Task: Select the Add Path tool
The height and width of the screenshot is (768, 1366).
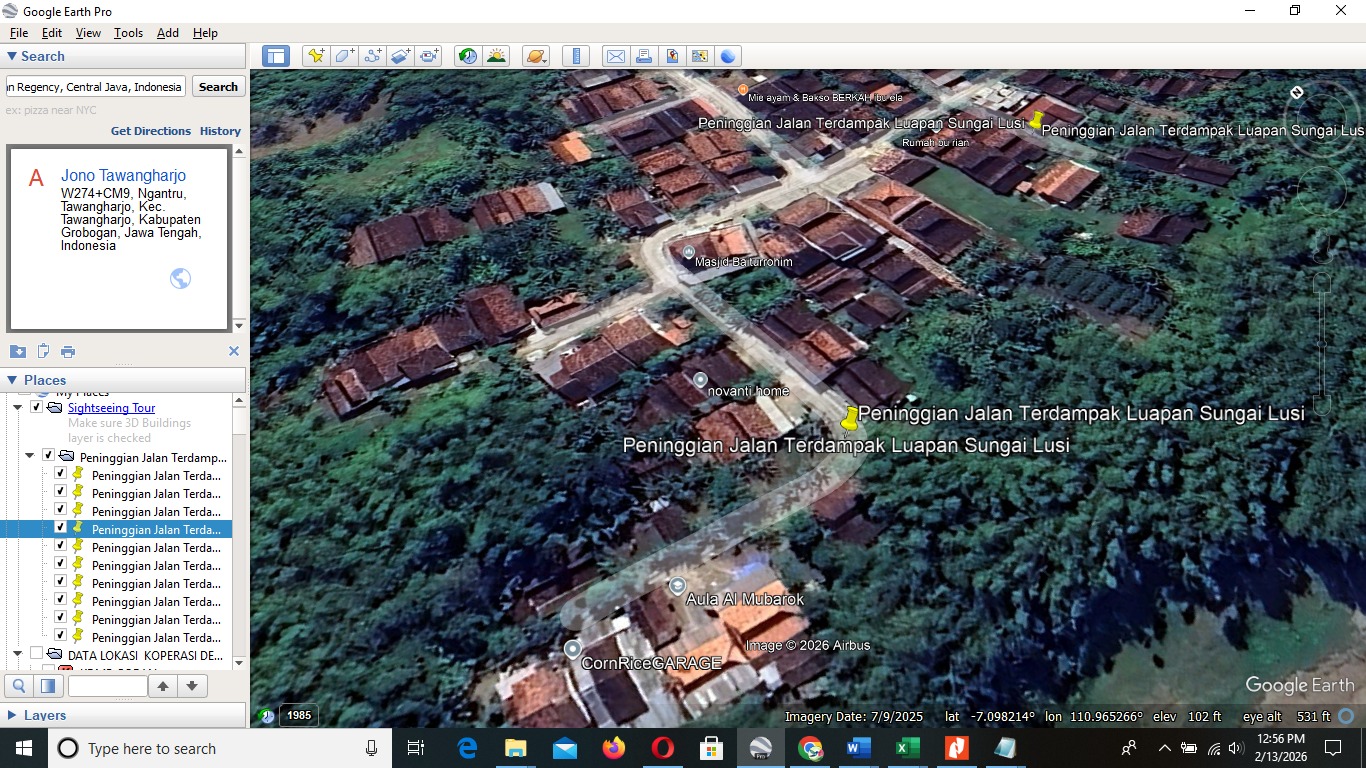Action: click(373, 56)
